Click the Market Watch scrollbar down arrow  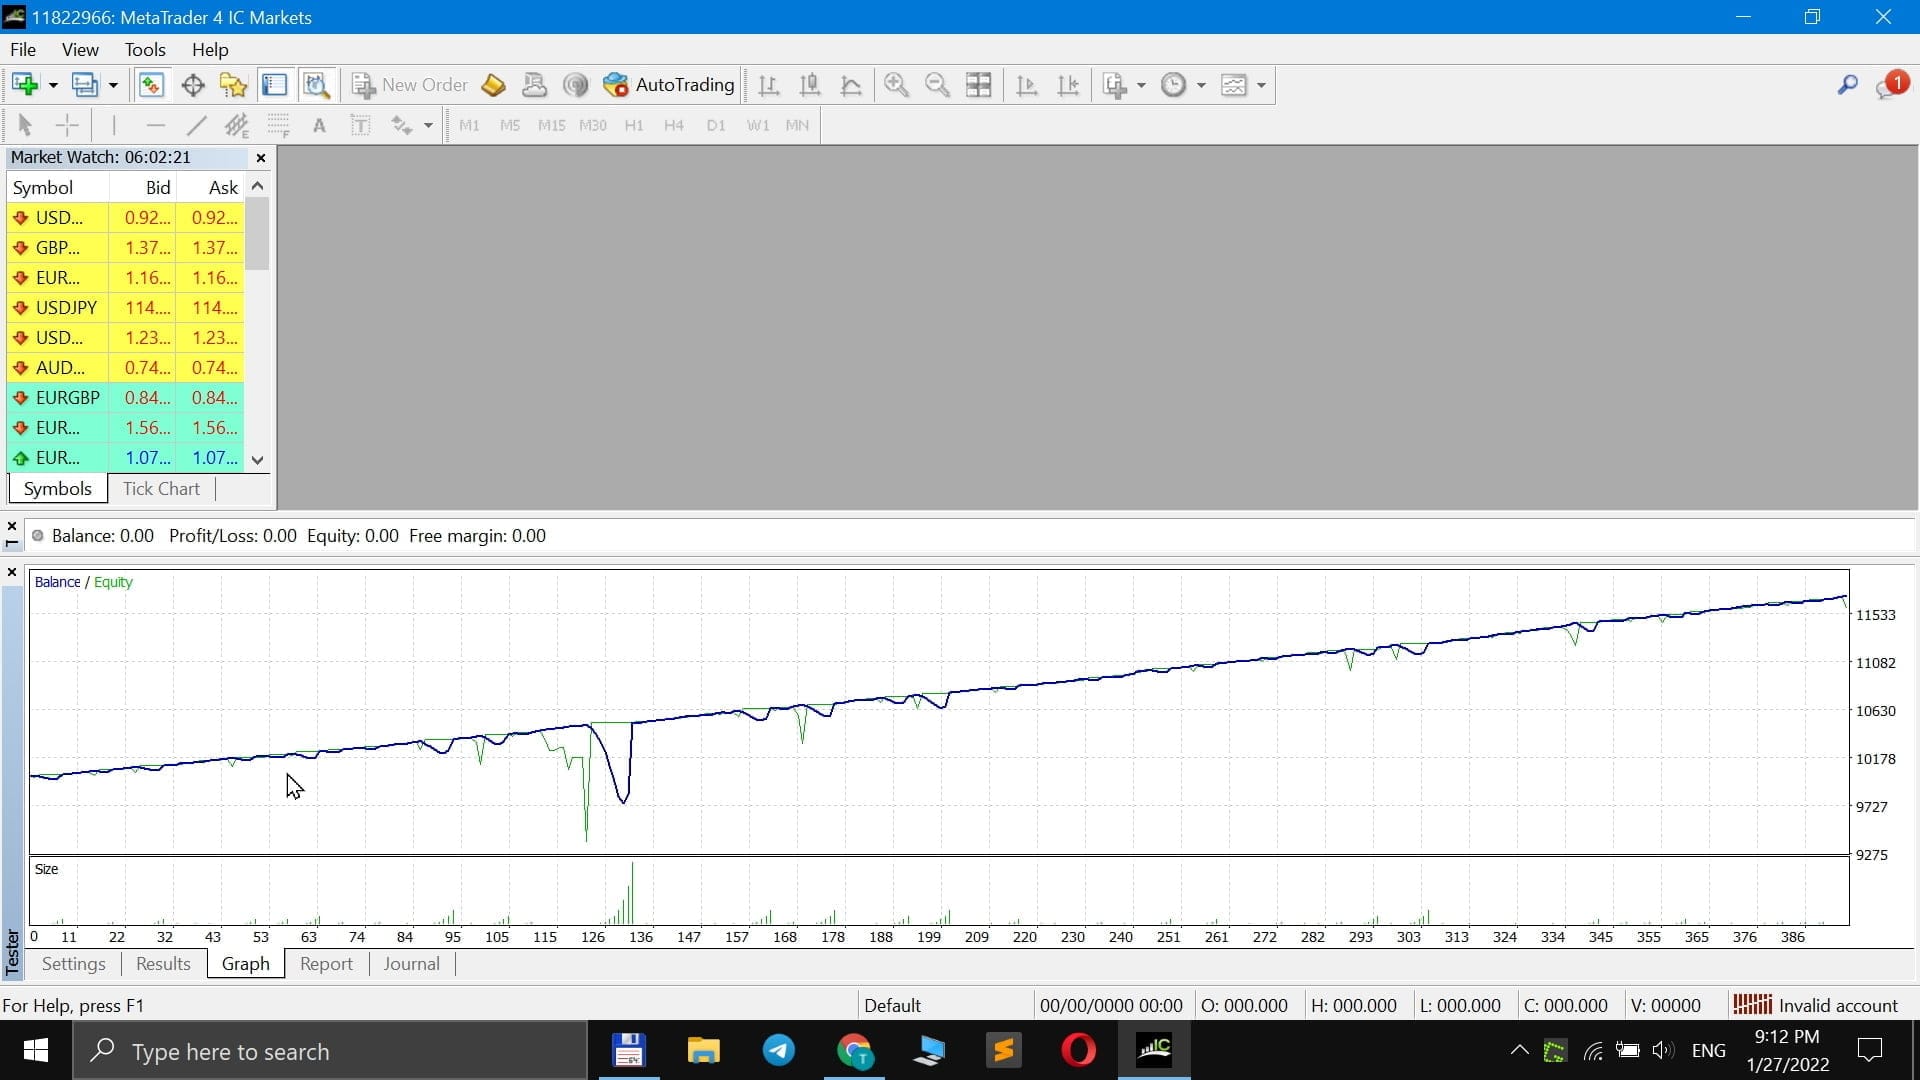click(258, 460)
